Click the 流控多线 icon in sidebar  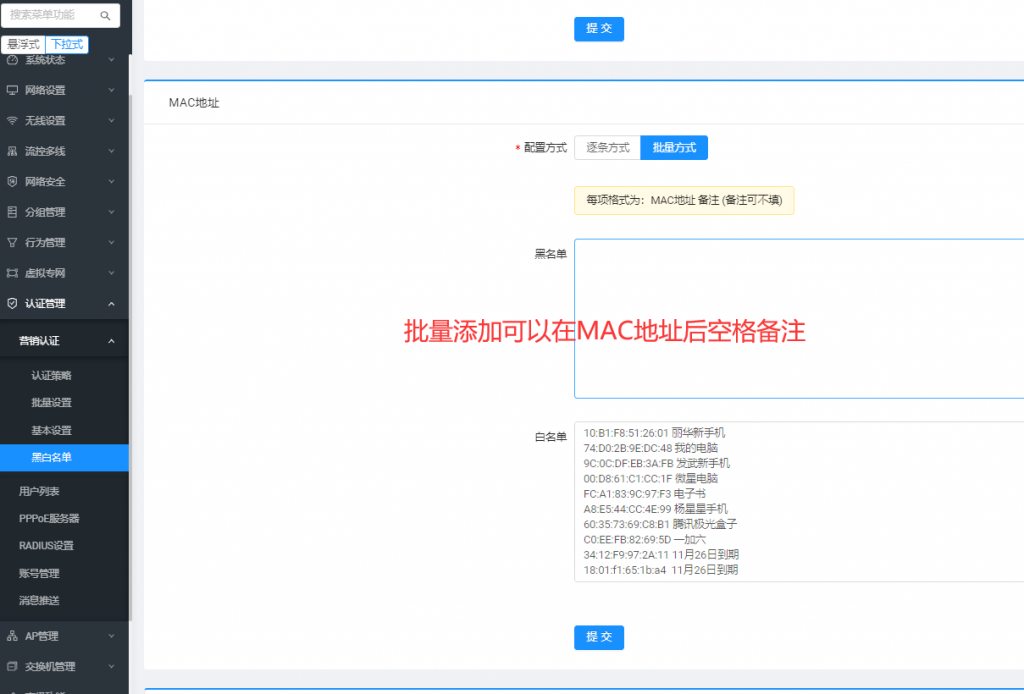pos(12,152)
